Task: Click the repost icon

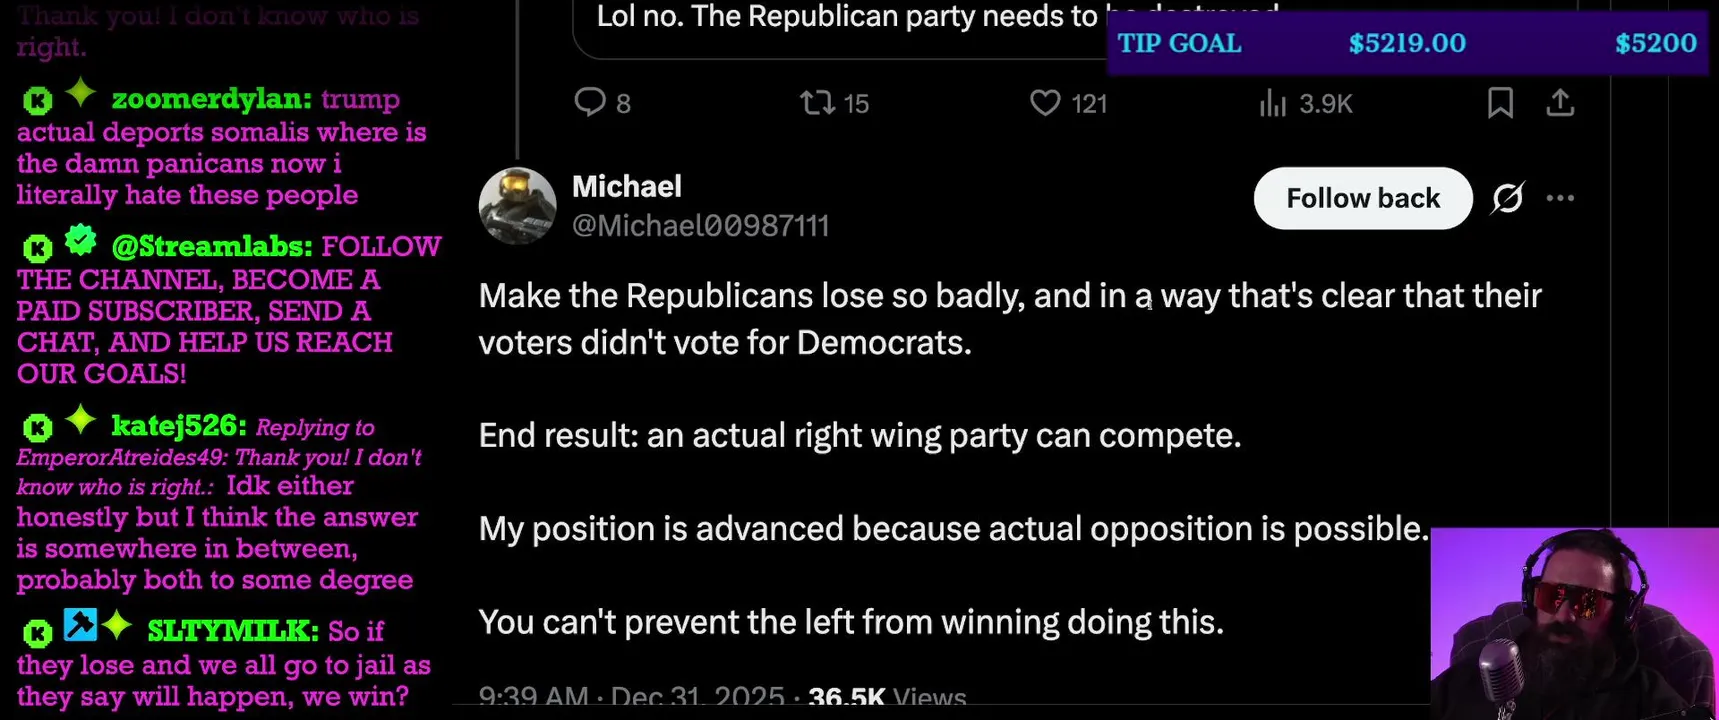Action: click(x=818, y=102)
